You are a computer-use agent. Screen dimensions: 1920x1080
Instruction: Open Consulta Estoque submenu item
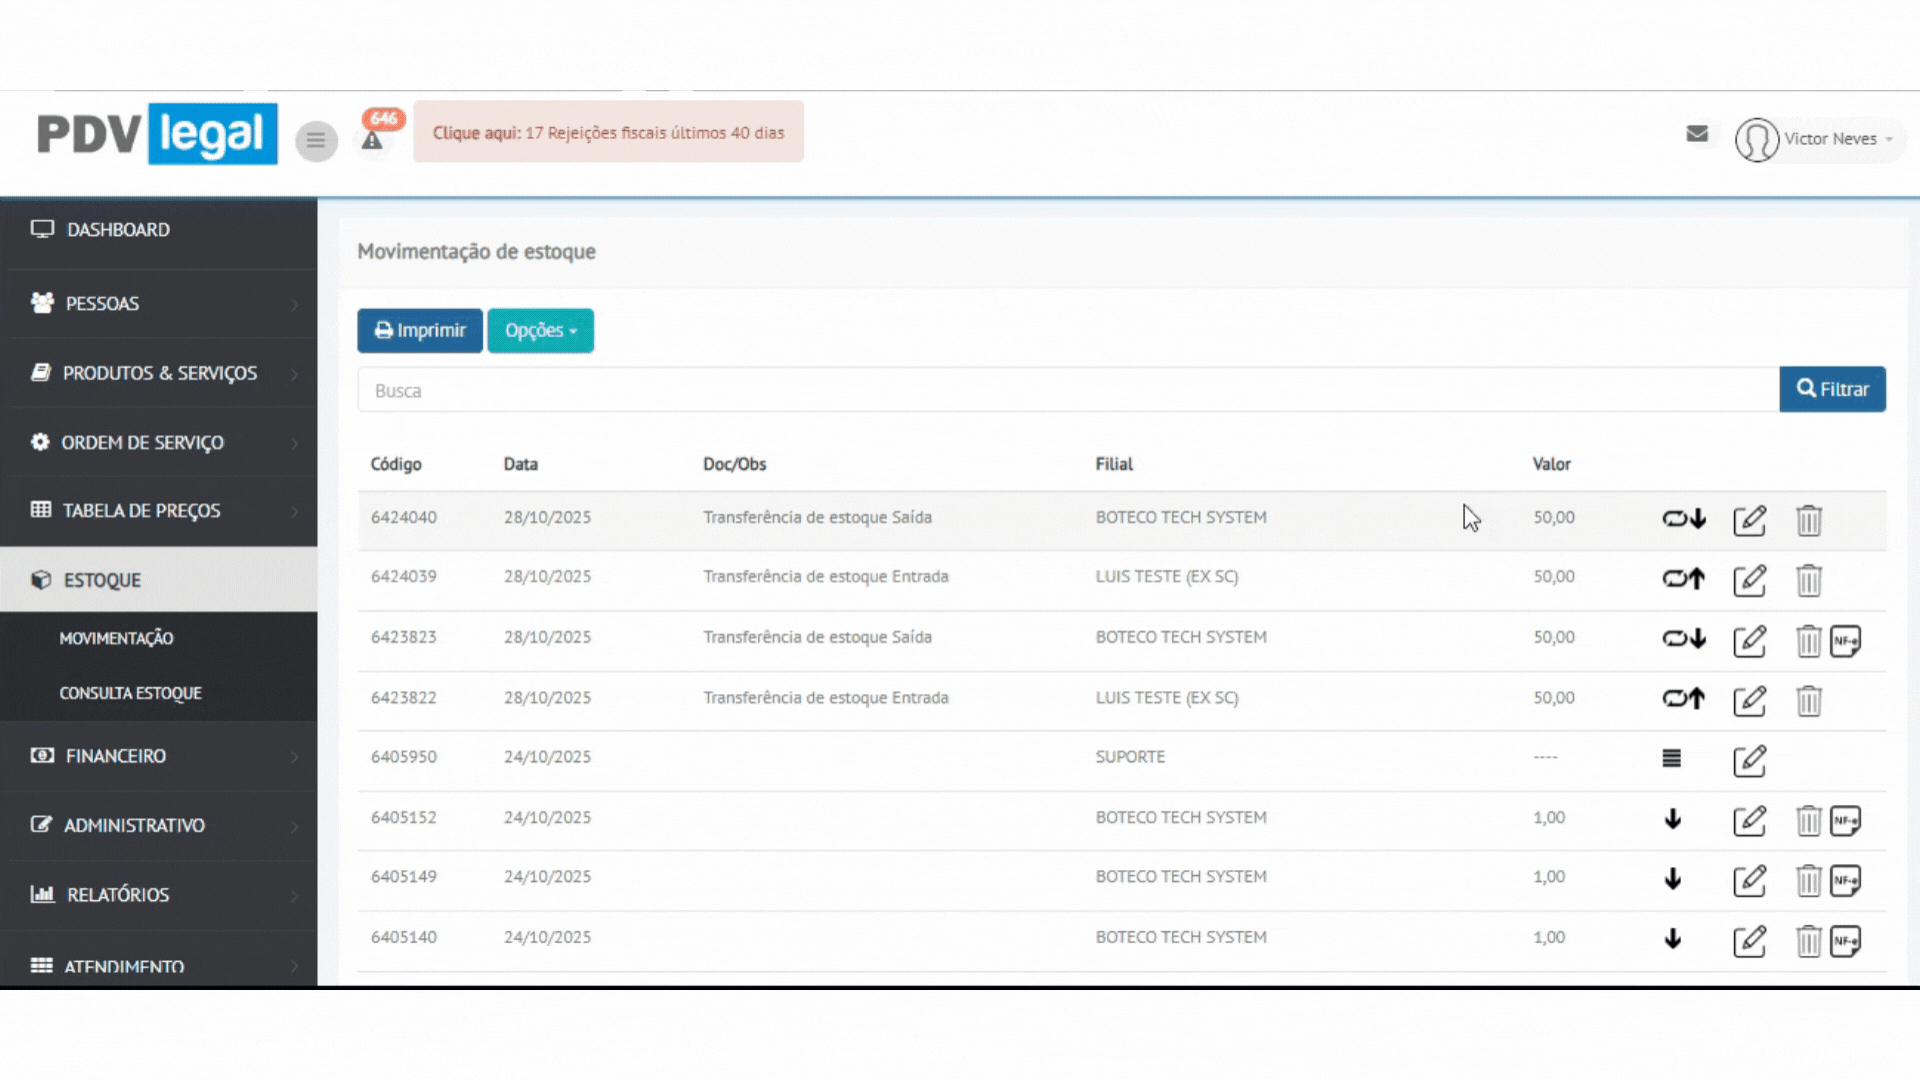coord(130,693)
